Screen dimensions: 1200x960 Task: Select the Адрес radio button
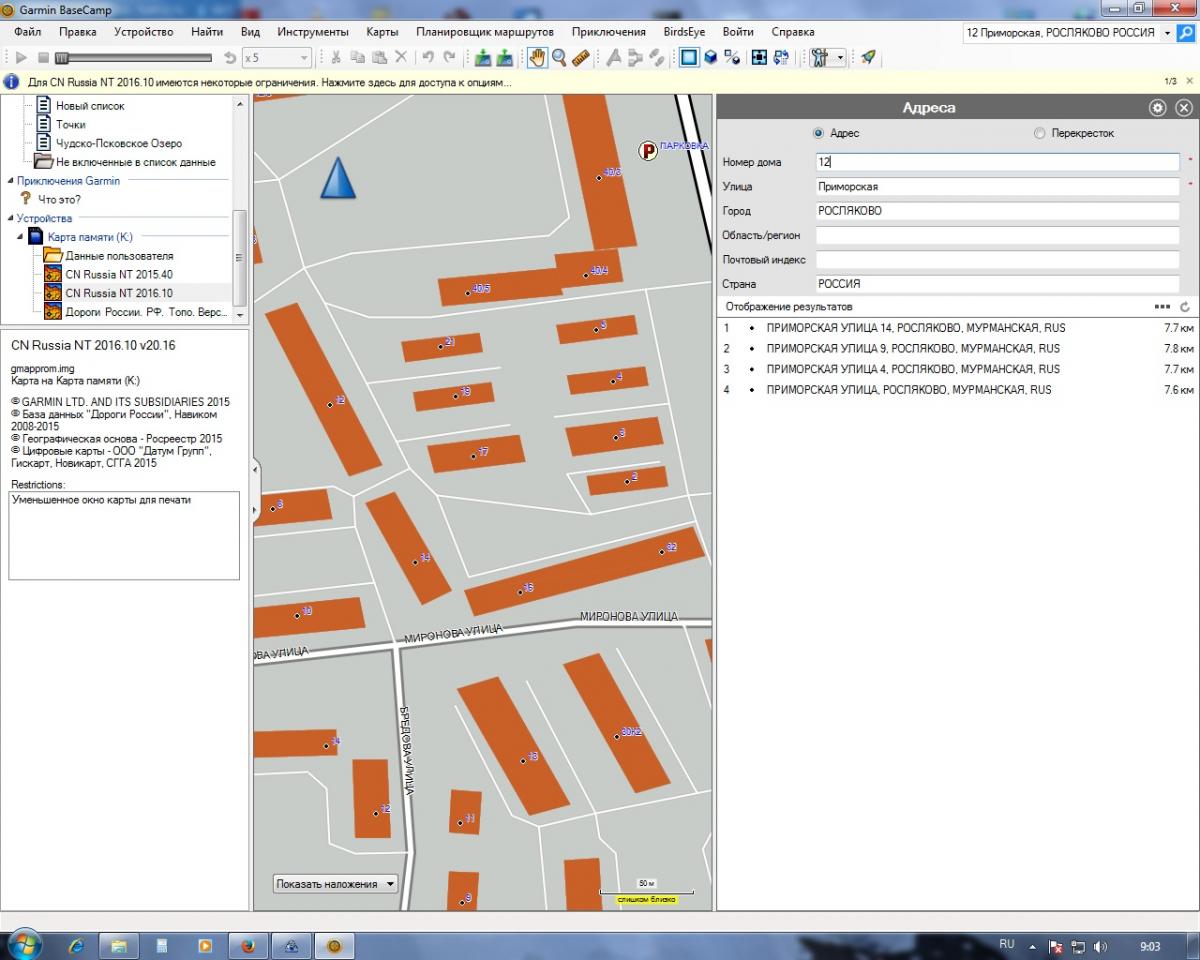point(818,133)
